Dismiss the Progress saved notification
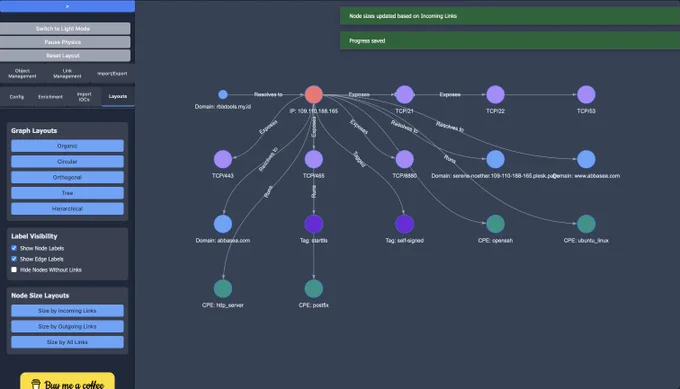Screen dimensions: 680x389 click(510, 40)
